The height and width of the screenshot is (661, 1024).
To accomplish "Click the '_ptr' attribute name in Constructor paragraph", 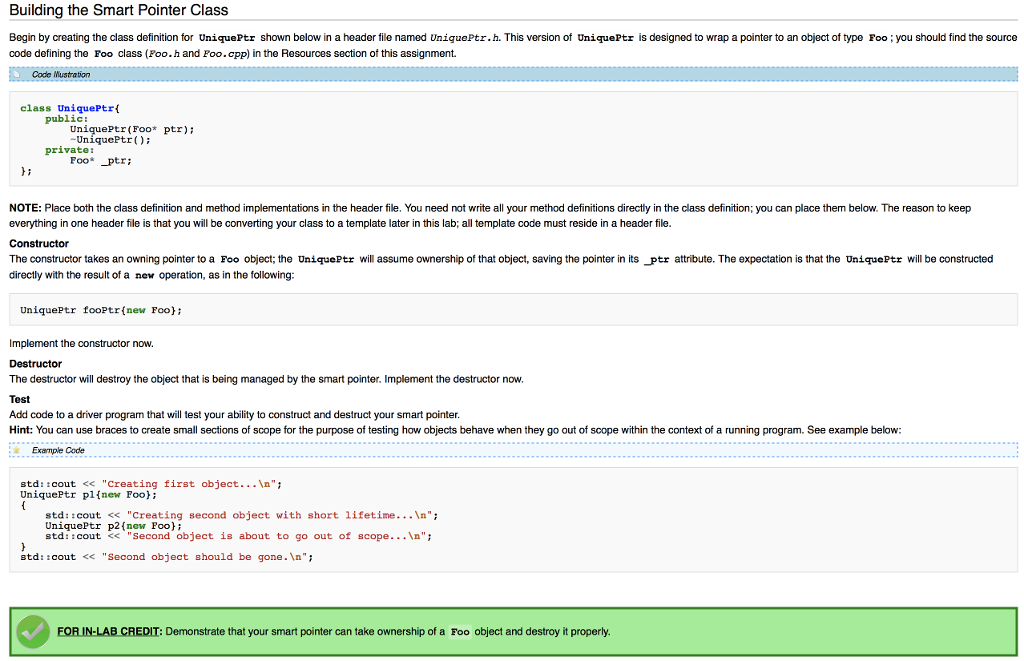I will 656,259.
